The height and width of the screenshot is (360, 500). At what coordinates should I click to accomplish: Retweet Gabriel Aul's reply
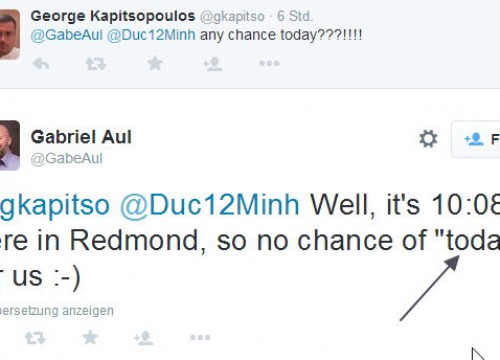click(x=35, y=338)
